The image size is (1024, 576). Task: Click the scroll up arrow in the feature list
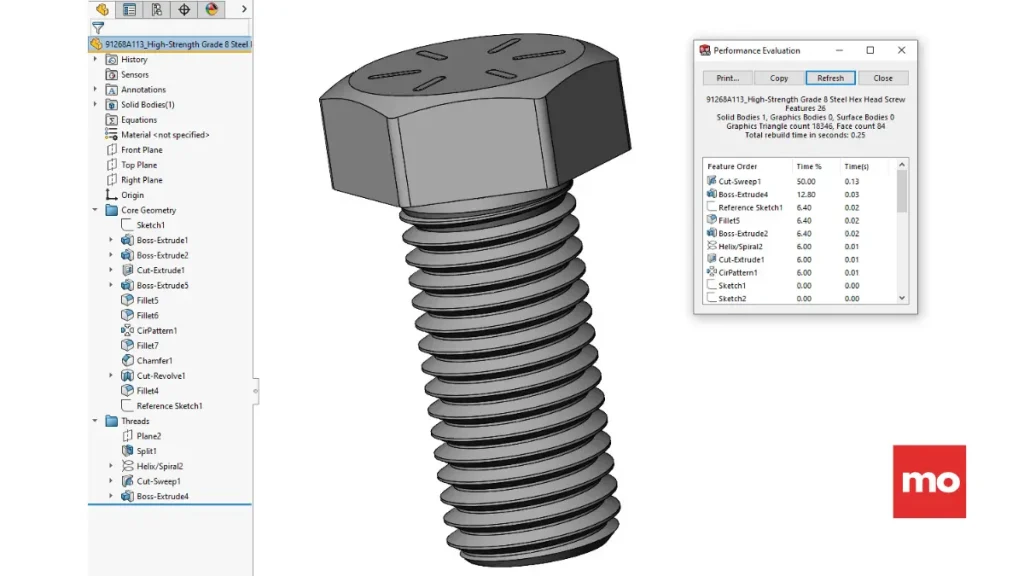902,165
